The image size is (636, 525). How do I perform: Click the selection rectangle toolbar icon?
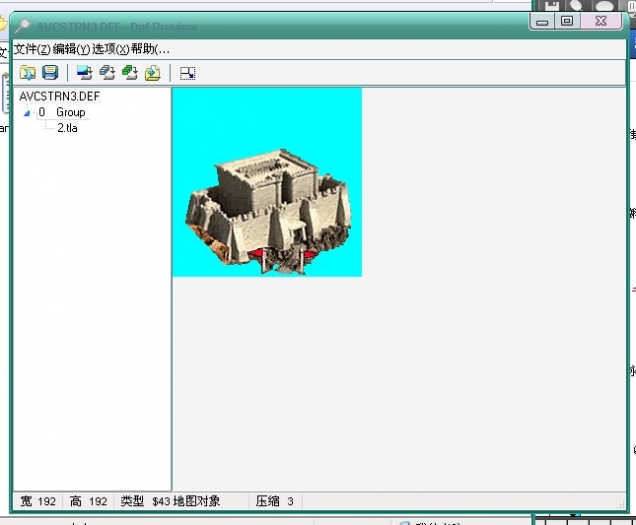click(x=188, y=72)
